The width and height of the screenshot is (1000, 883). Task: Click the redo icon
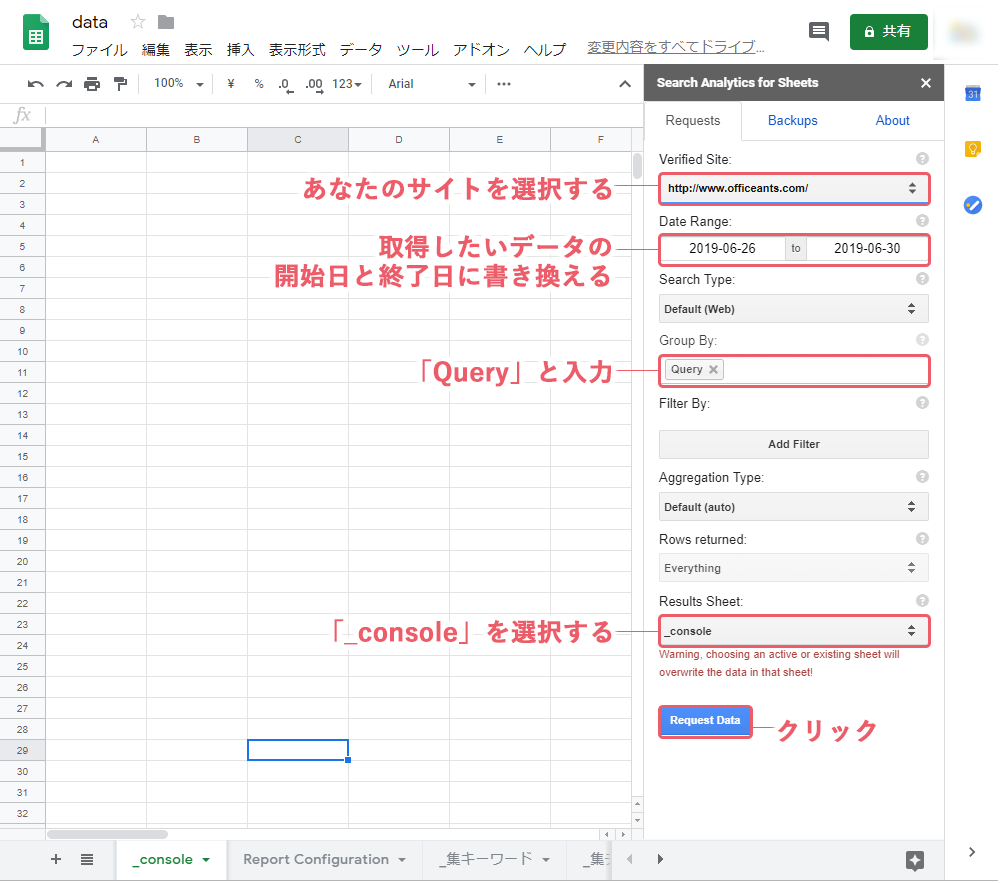point(64,84)
